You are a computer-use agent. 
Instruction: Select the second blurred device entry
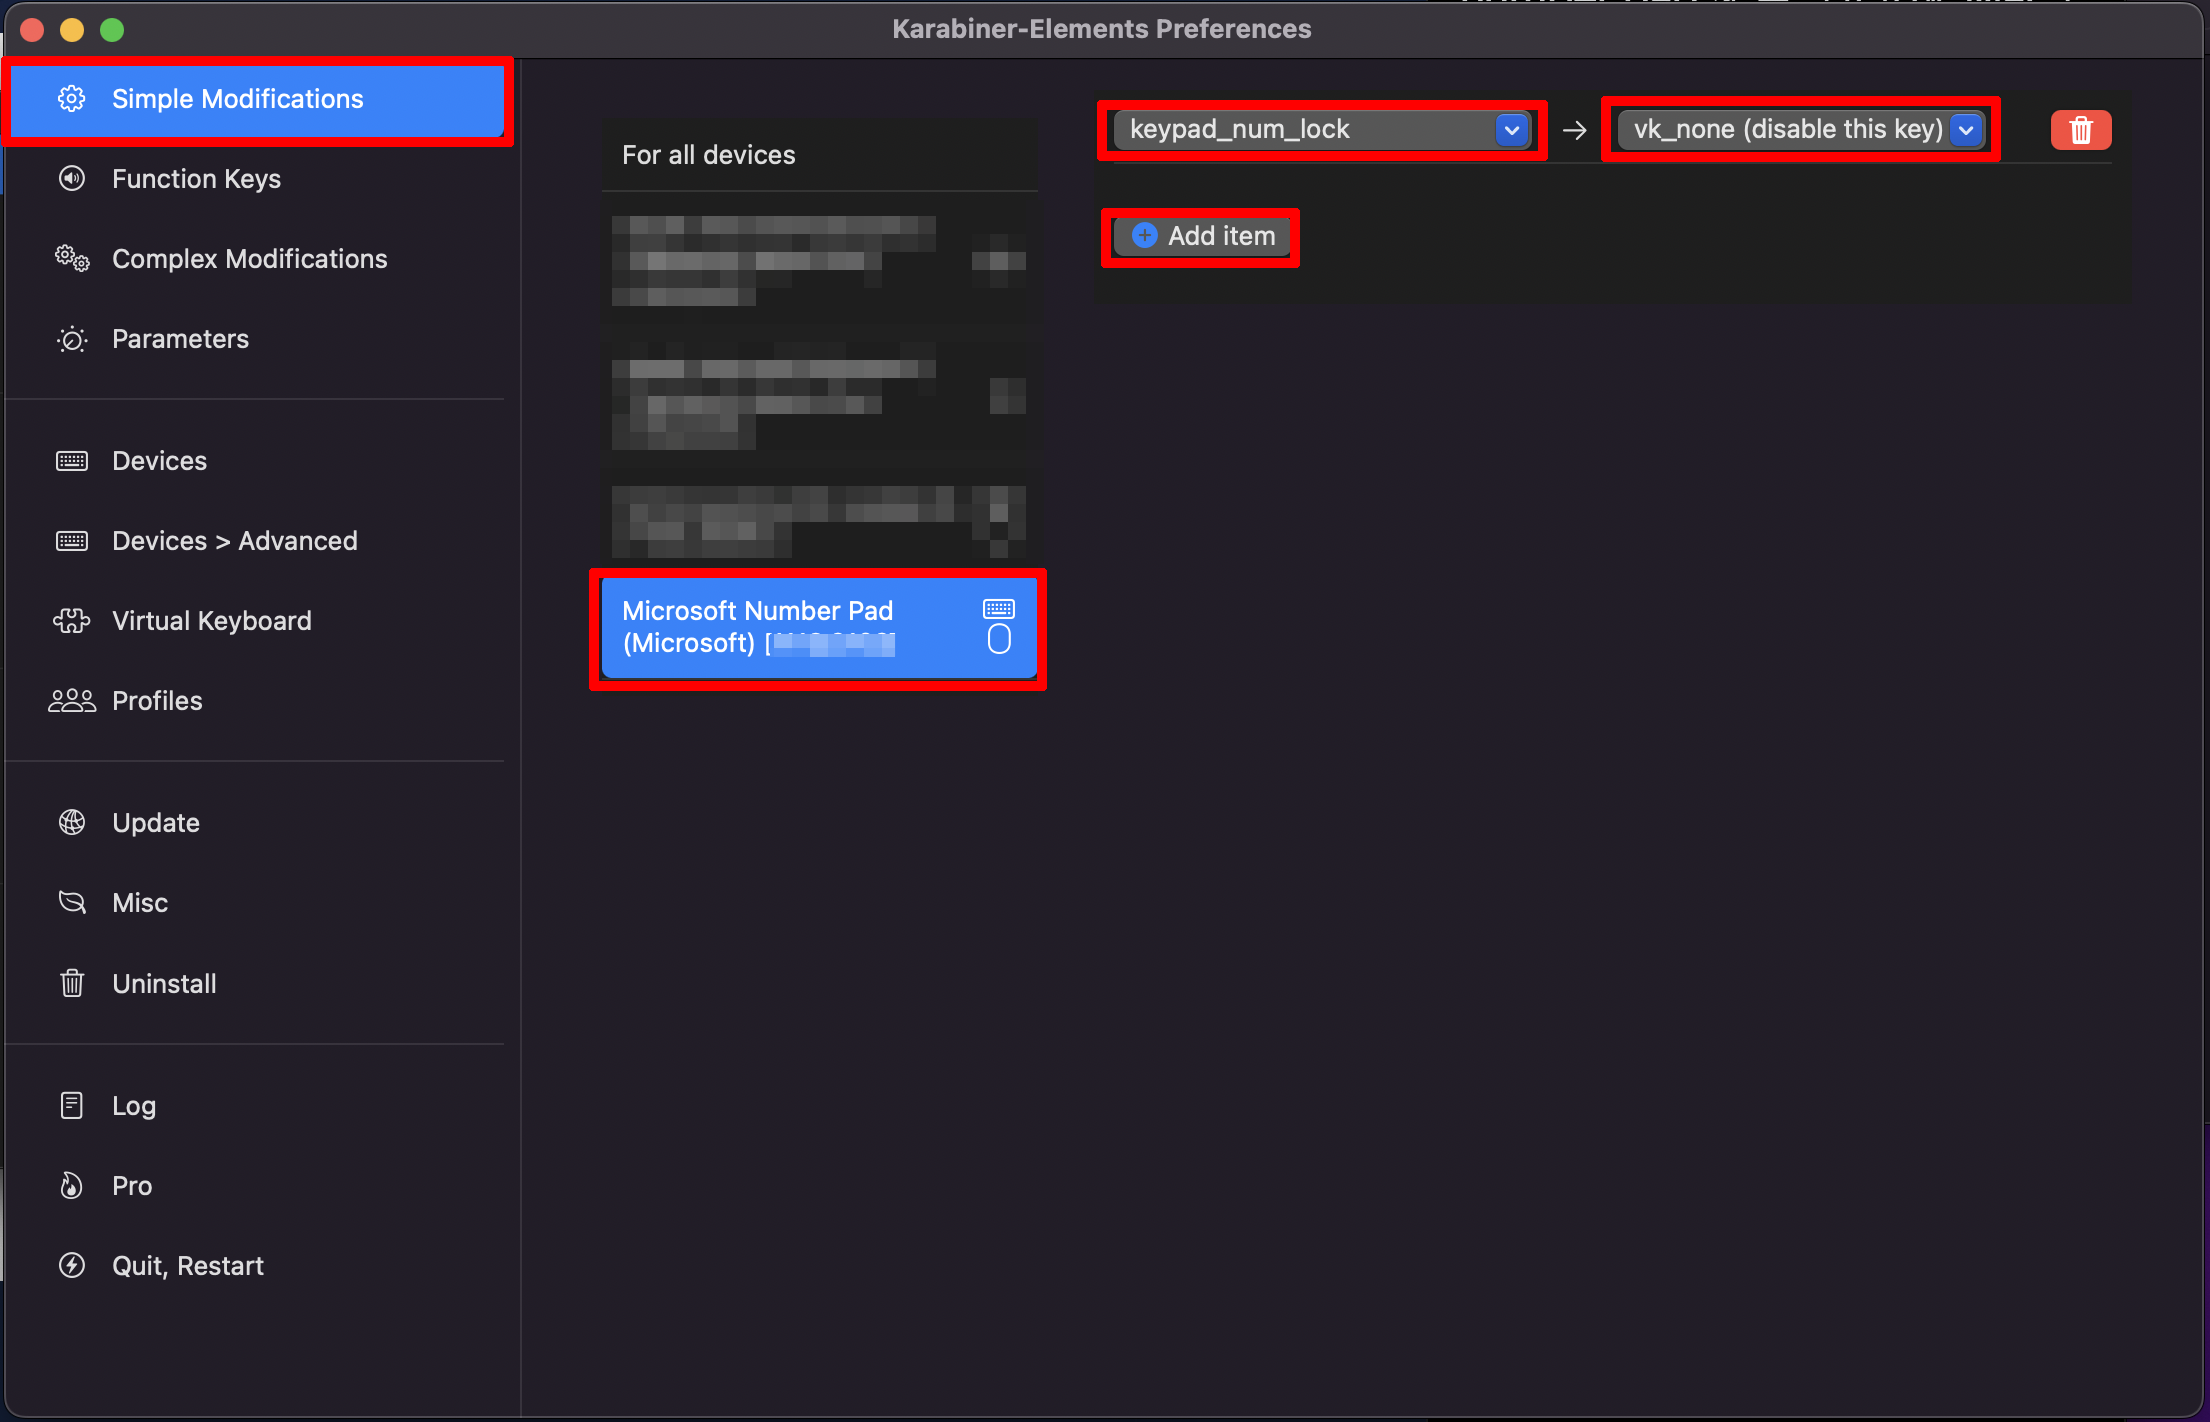[819, 396]
